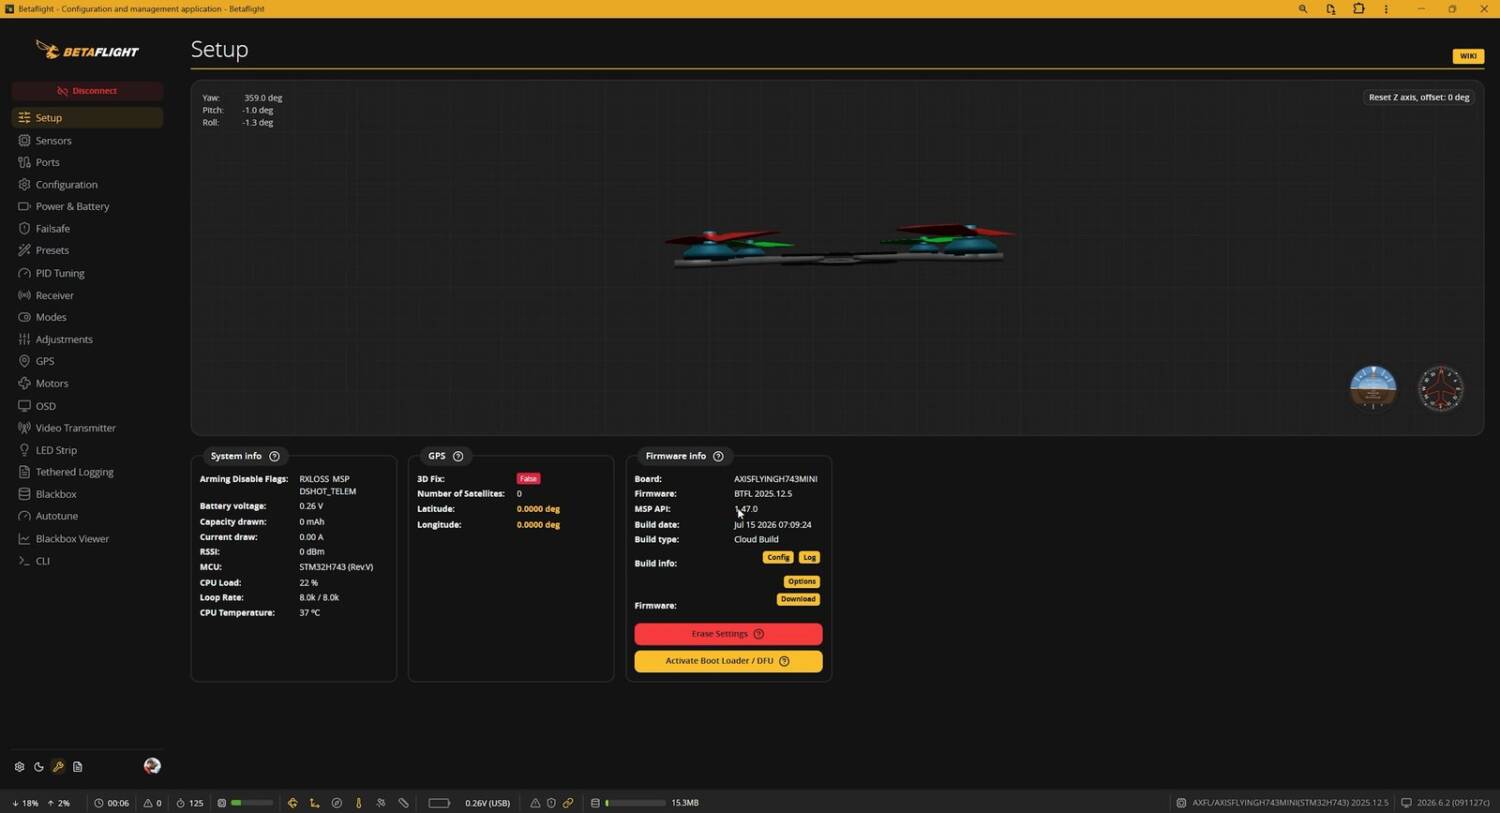Open the PID Tuning tab
Screen dimensions: 1500x813
[87, 273]
